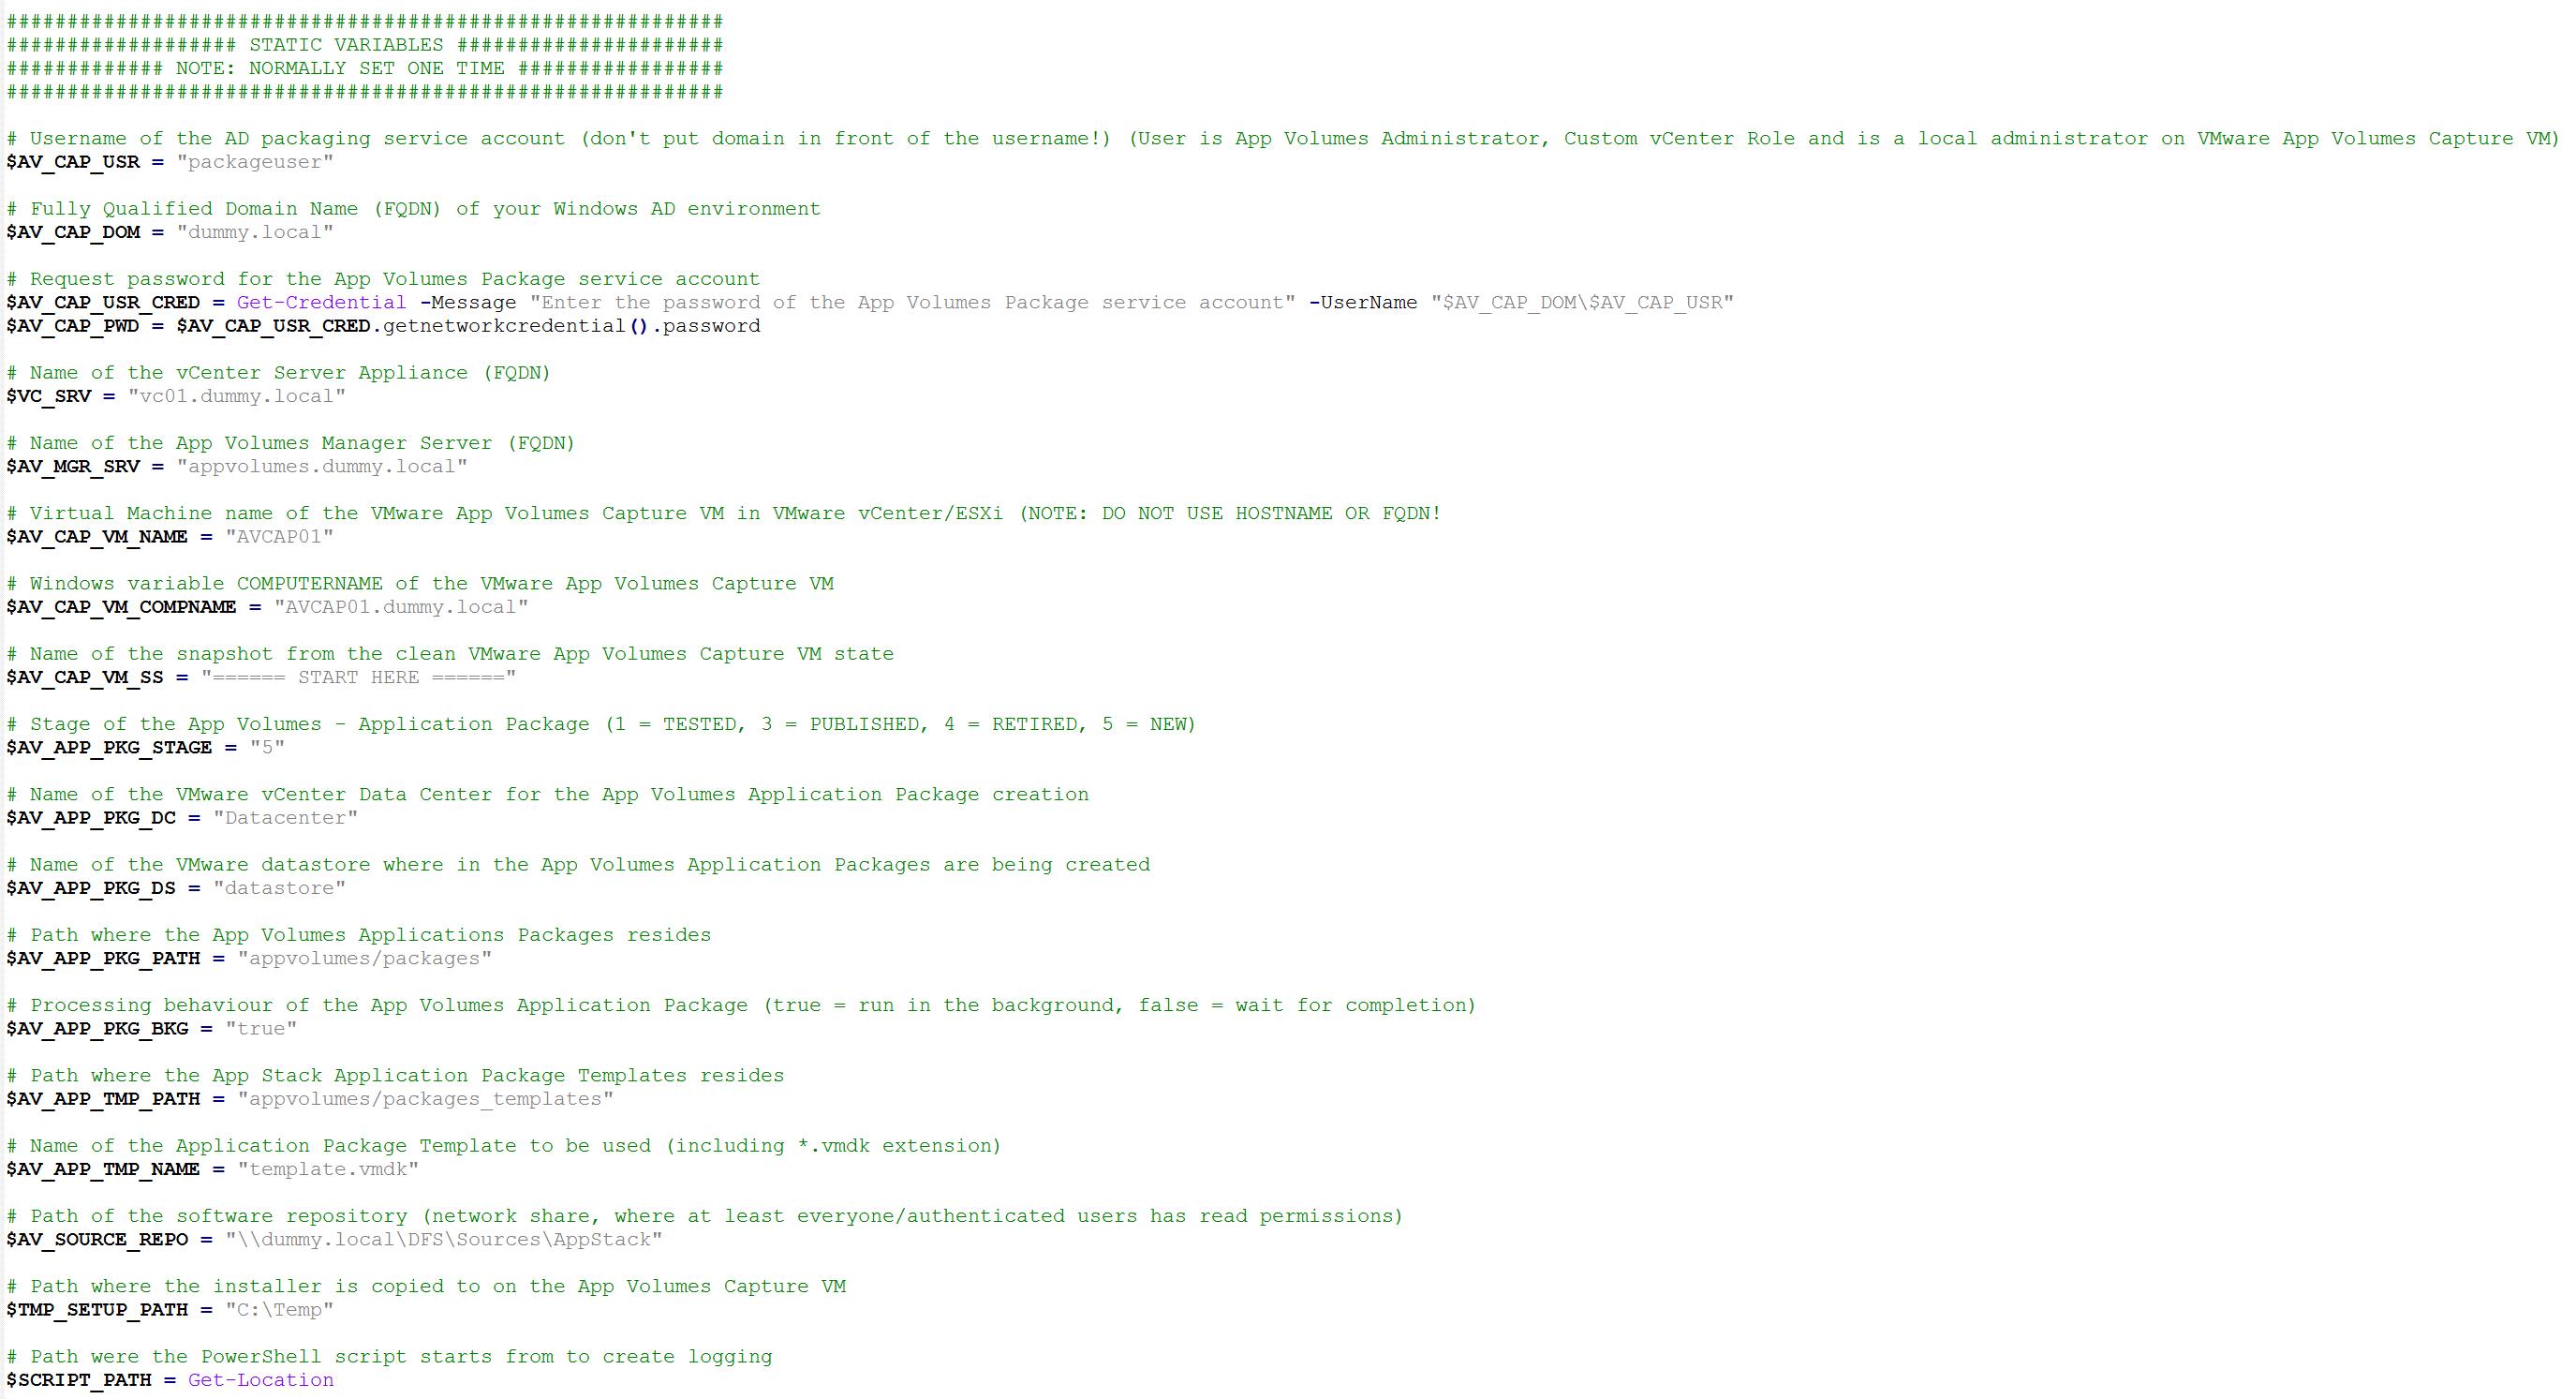Image resolution: width=2576 pixels, height=1399 pixels.
Task: Click the "====== START HERE ======" snapshot value
Action: 359,677
